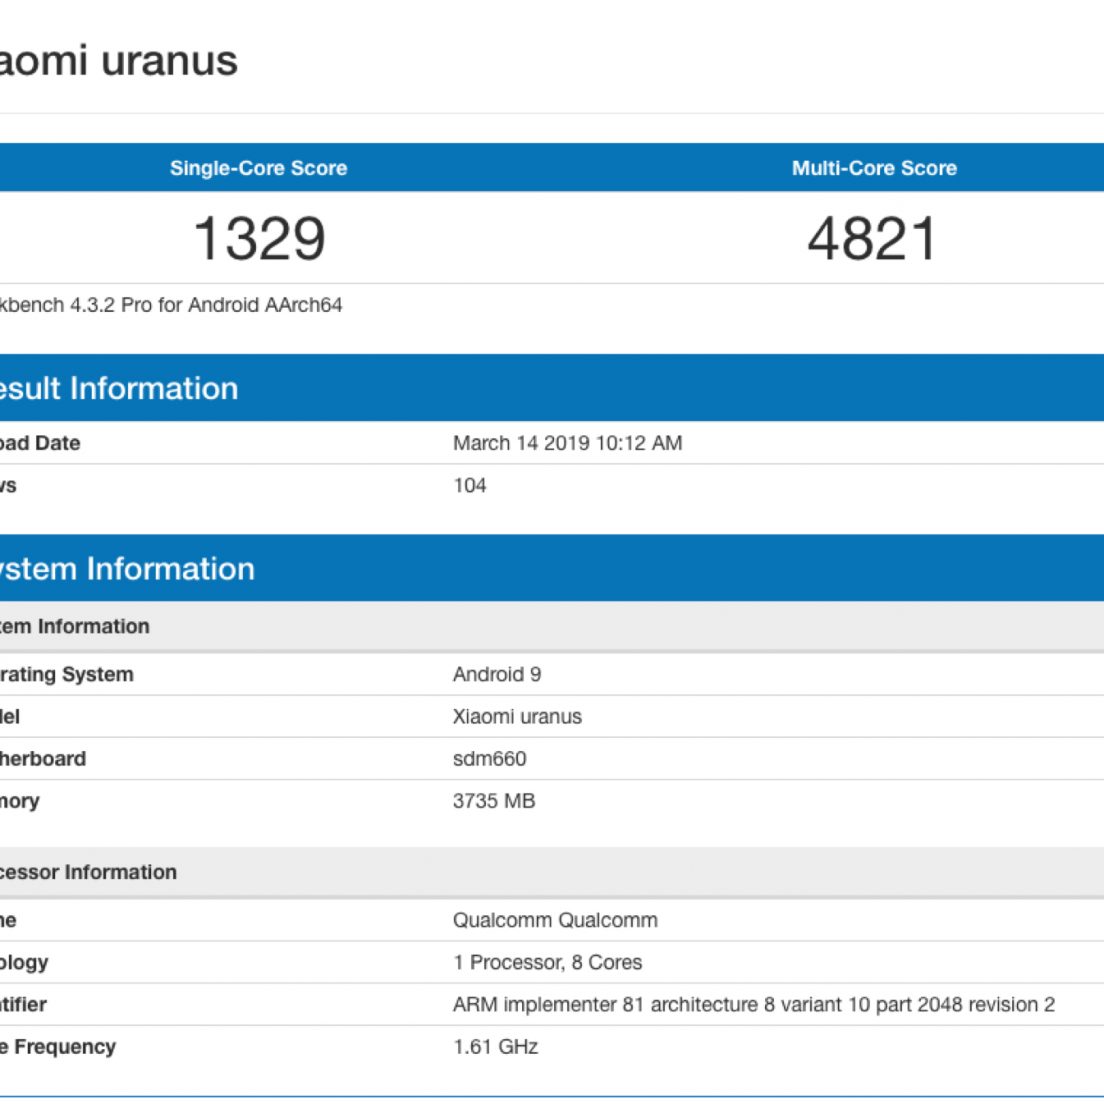1104x1104 pixels.
Task: Select the single-core score value 1329
Action: pos(259,239)
